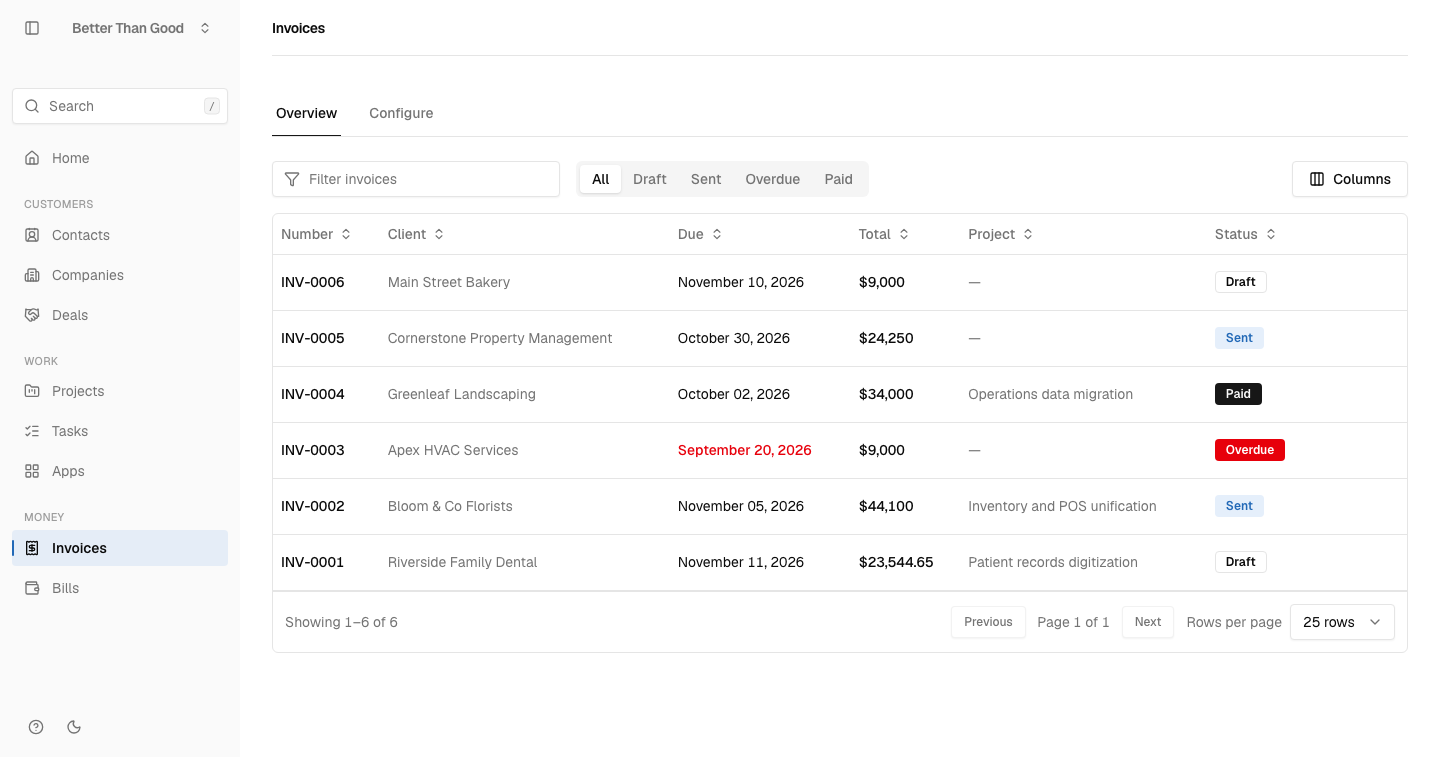This screenshot has height=757, width=1440.
Task: Click the Contacts icon in sidebar
Action: pos(32,235)
